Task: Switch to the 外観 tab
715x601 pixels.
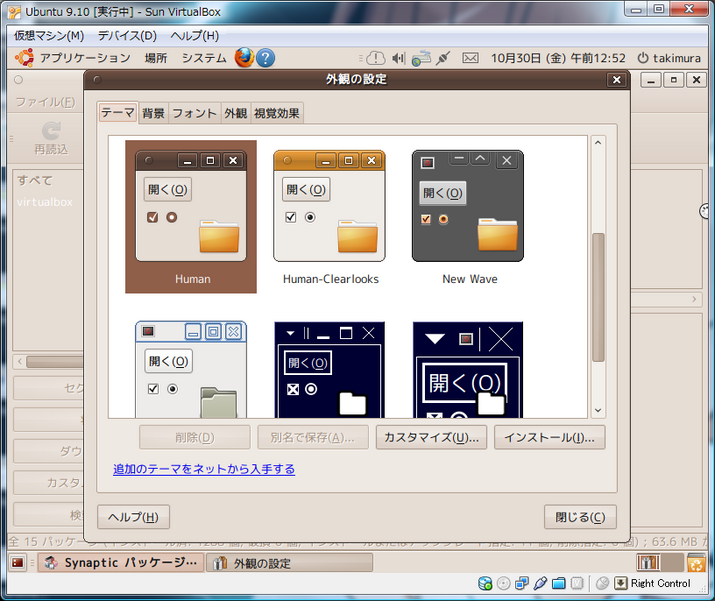Action: pos(236,113)
